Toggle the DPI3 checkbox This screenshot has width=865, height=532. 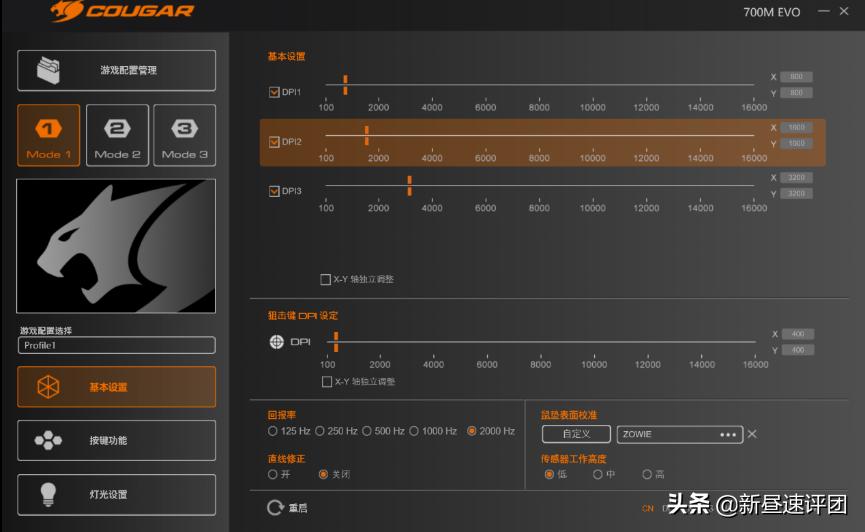(x=274, y=191)
